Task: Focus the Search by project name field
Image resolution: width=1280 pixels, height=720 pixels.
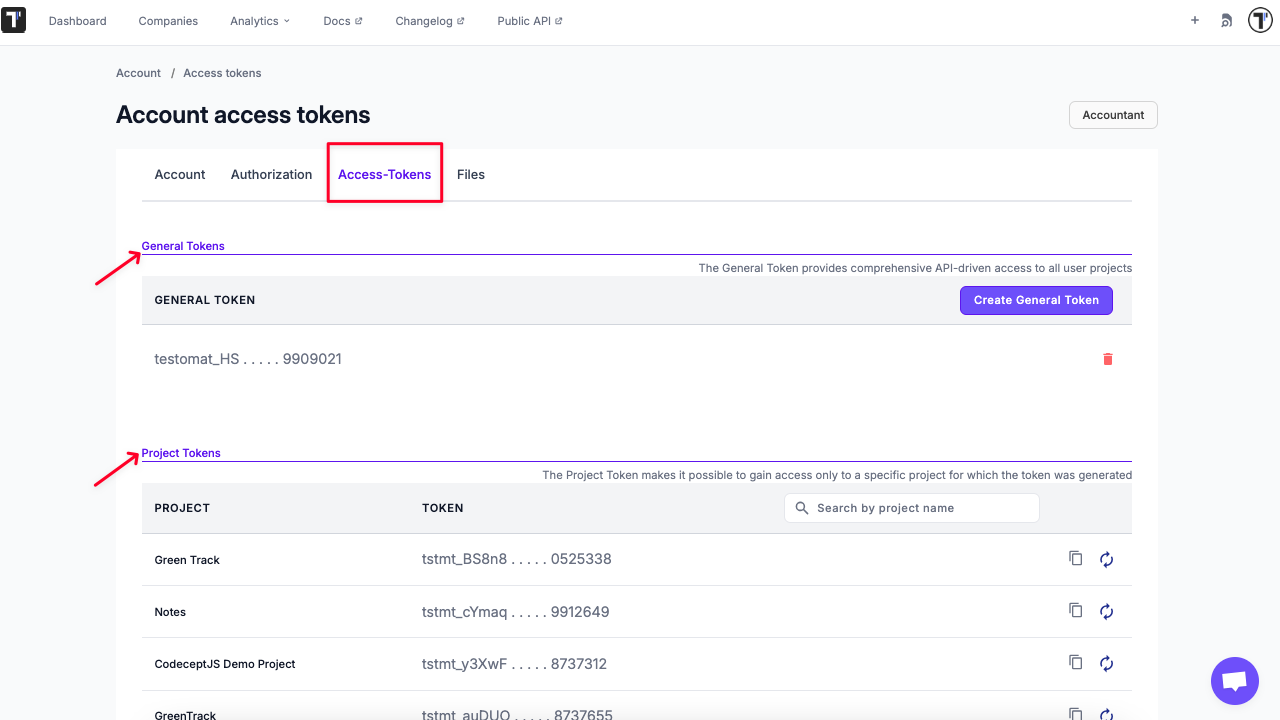Action: [x=922, y=508]
